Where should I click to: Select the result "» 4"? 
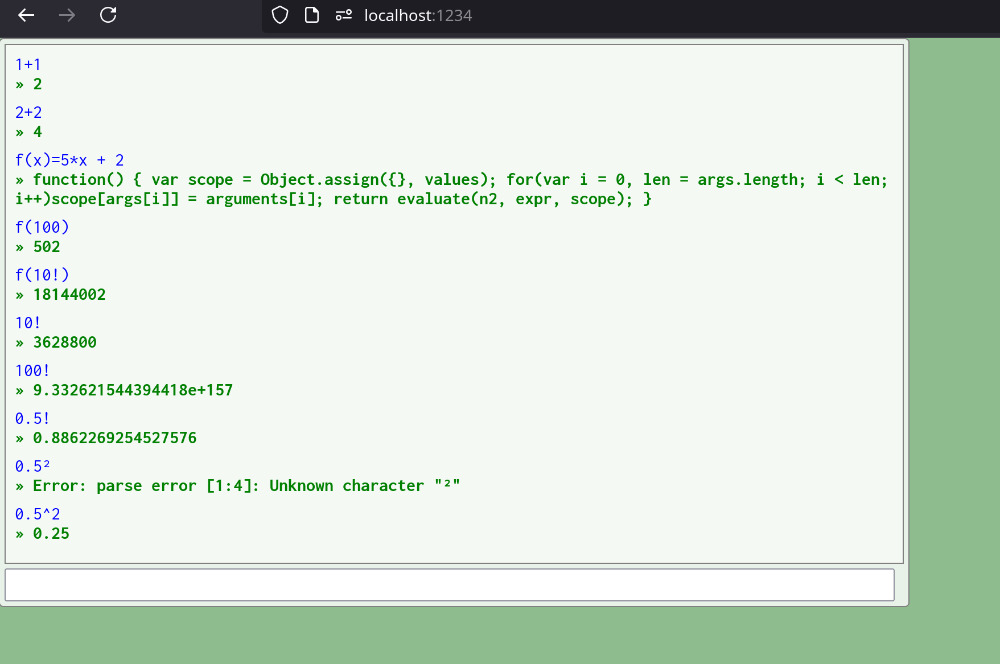tap(29, 132)
